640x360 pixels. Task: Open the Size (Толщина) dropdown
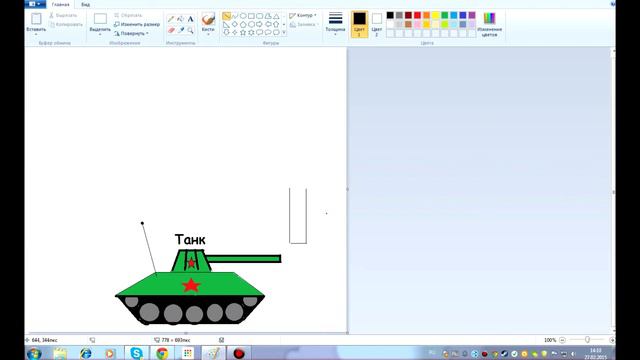click(335, 24)
